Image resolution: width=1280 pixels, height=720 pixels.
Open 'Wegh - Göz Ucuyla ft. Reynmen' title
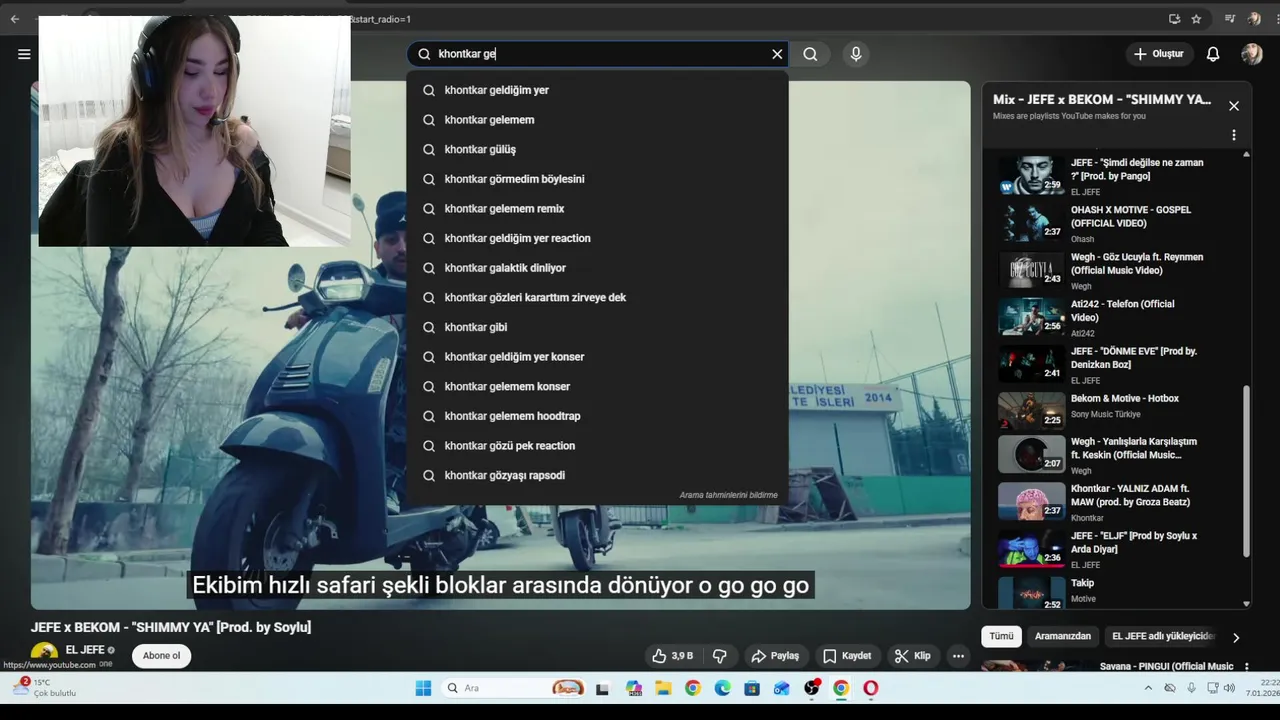pyautogui.click(x=1137, y=263)
